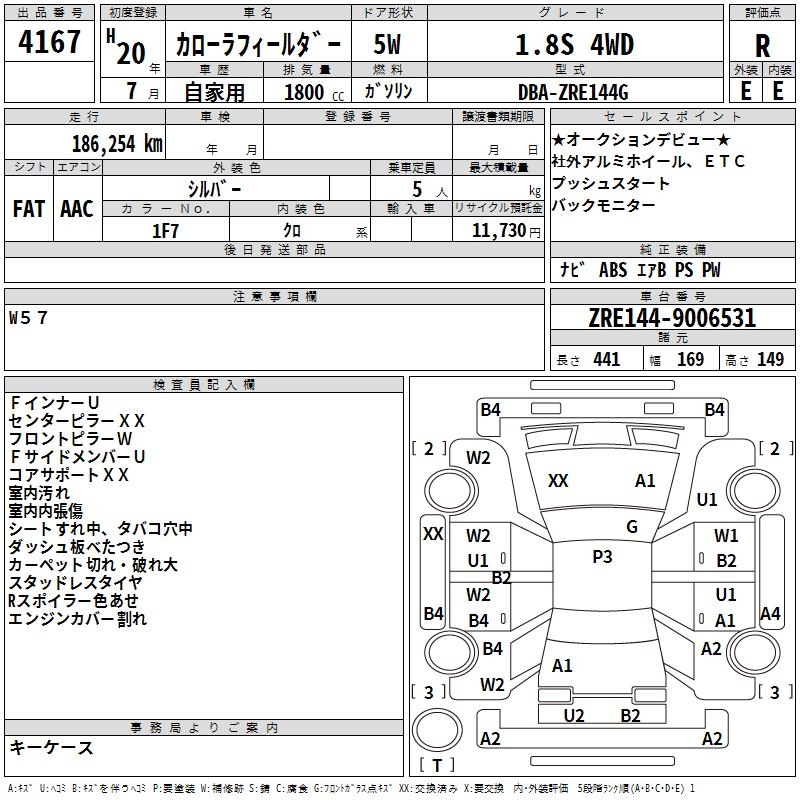The image size is (800, 800).
Task: Select the G windshield chip mark
Action: click(632, 527)
